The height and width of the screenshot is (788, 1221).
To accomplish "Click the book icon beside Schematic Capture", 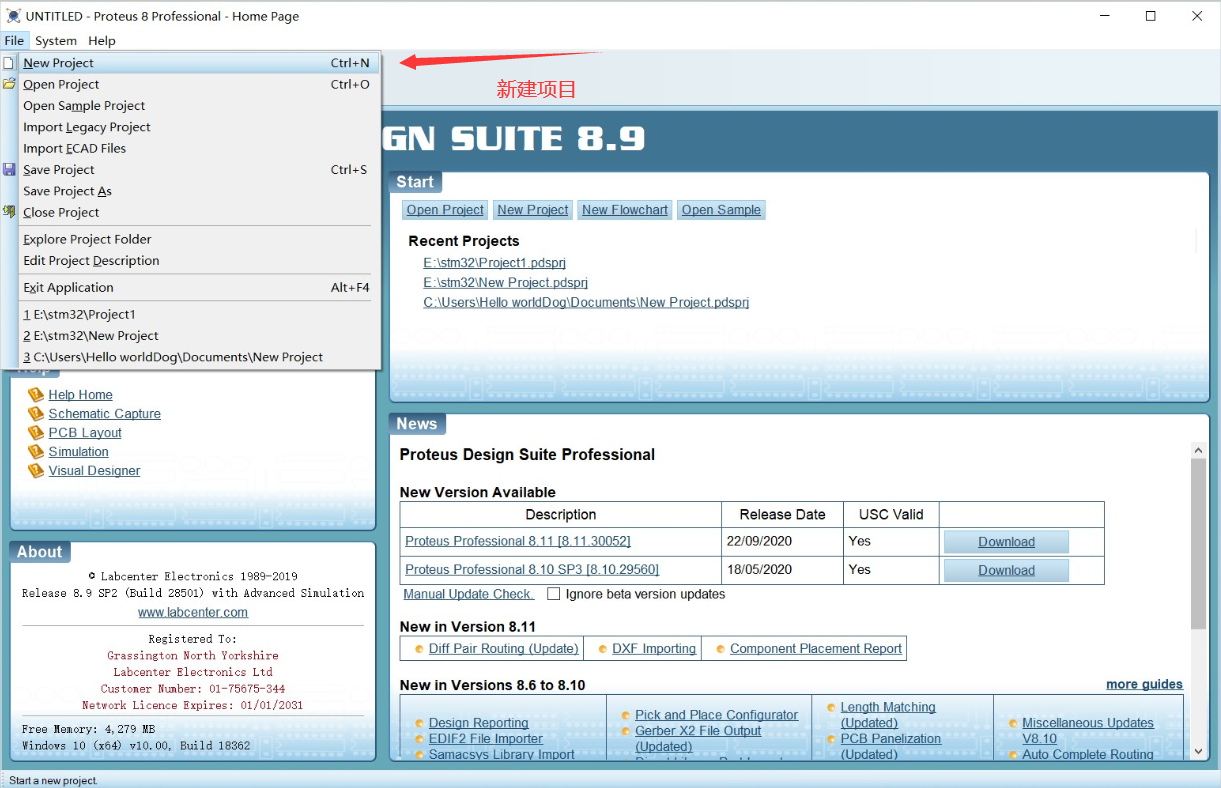I will (36, 414).
